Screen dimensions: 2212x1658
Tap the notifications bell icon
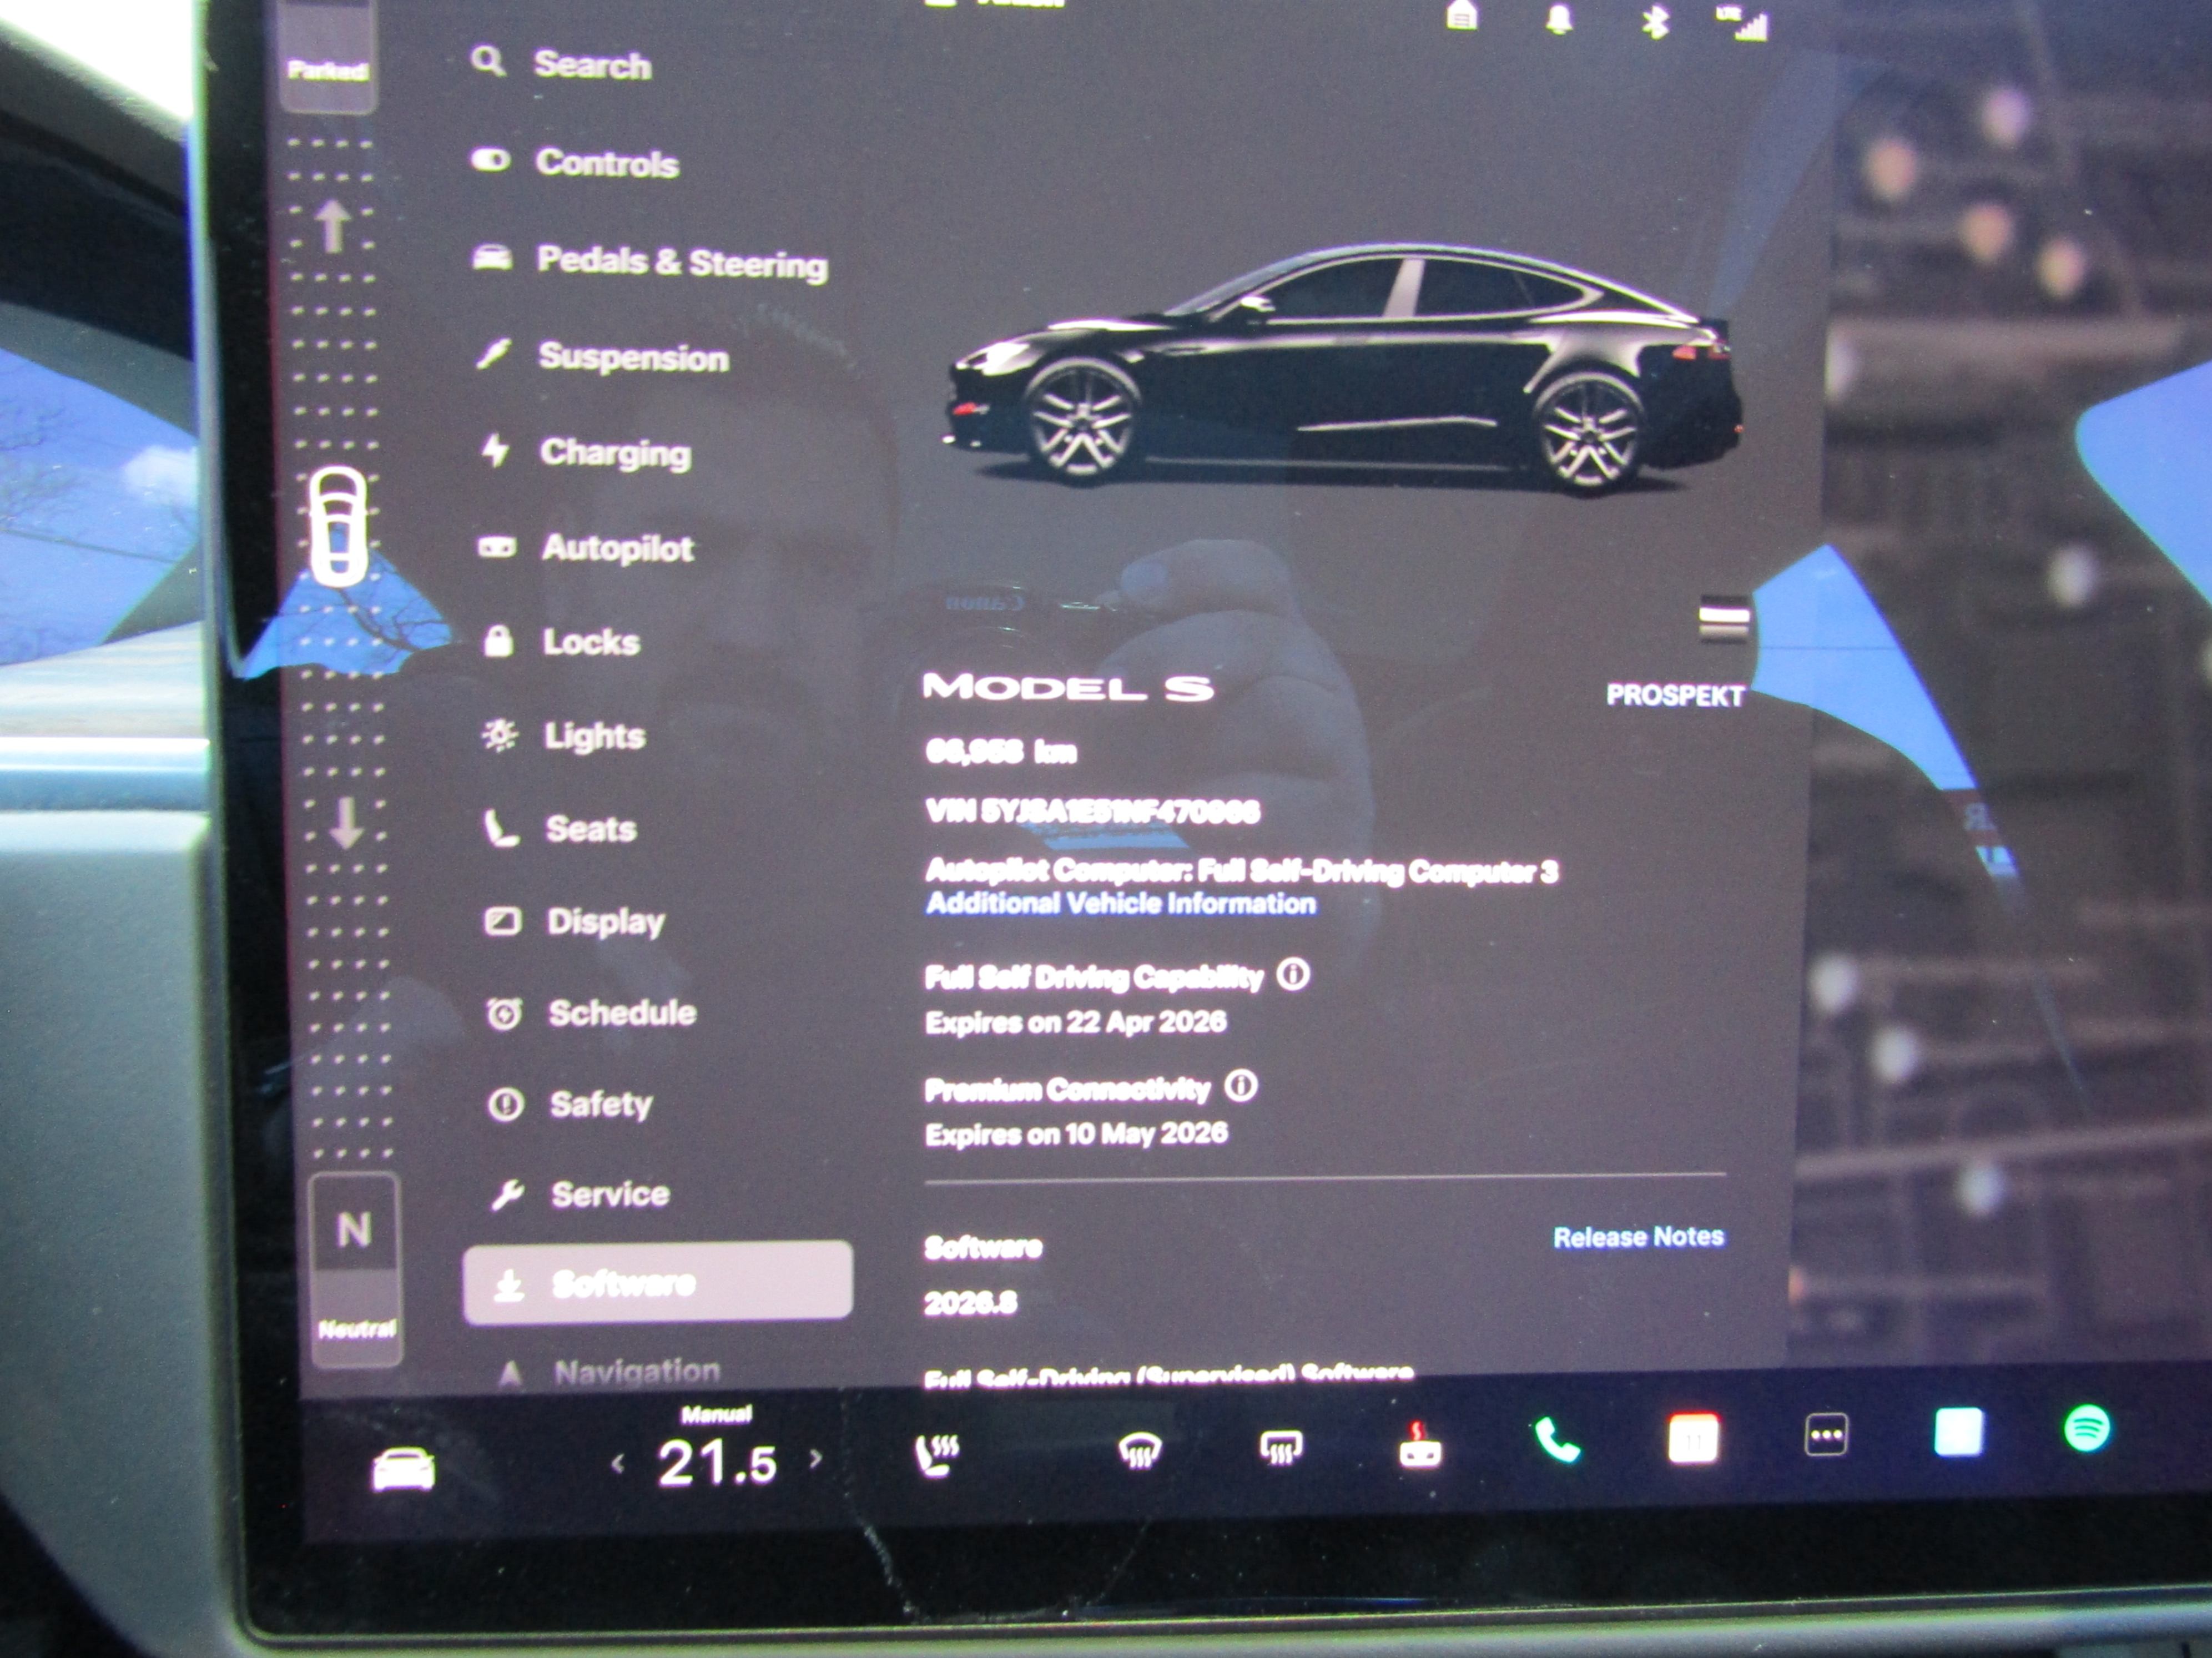[1558, 18]
